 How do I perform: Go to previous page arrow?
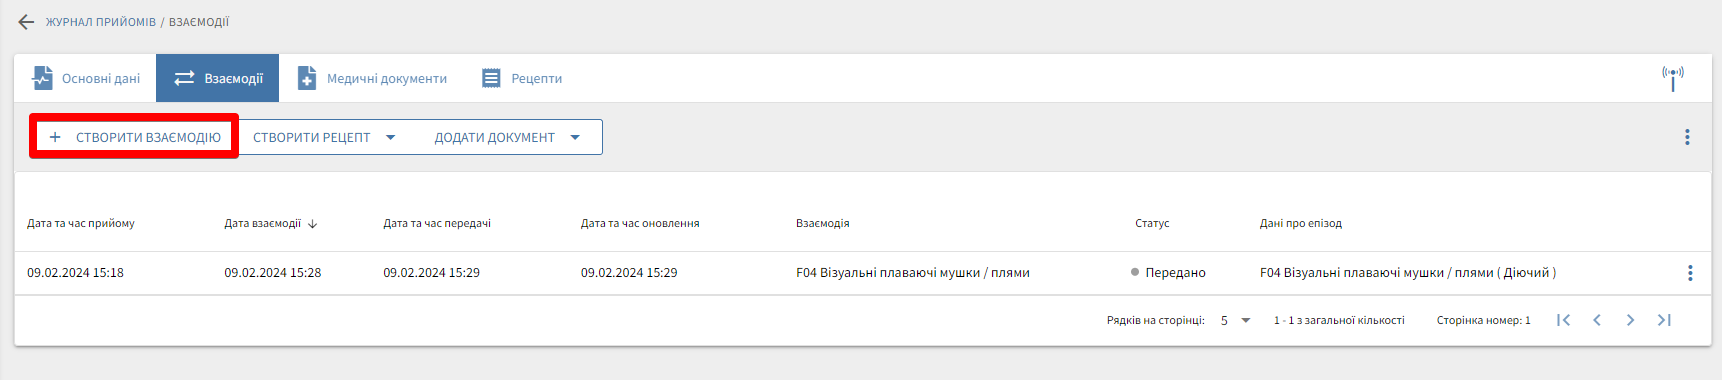click(x=1597, y=320)
